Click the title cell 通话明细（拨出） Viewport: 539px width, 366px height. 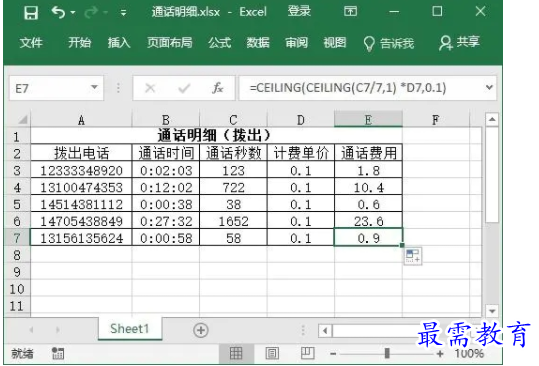pos(216,135)
